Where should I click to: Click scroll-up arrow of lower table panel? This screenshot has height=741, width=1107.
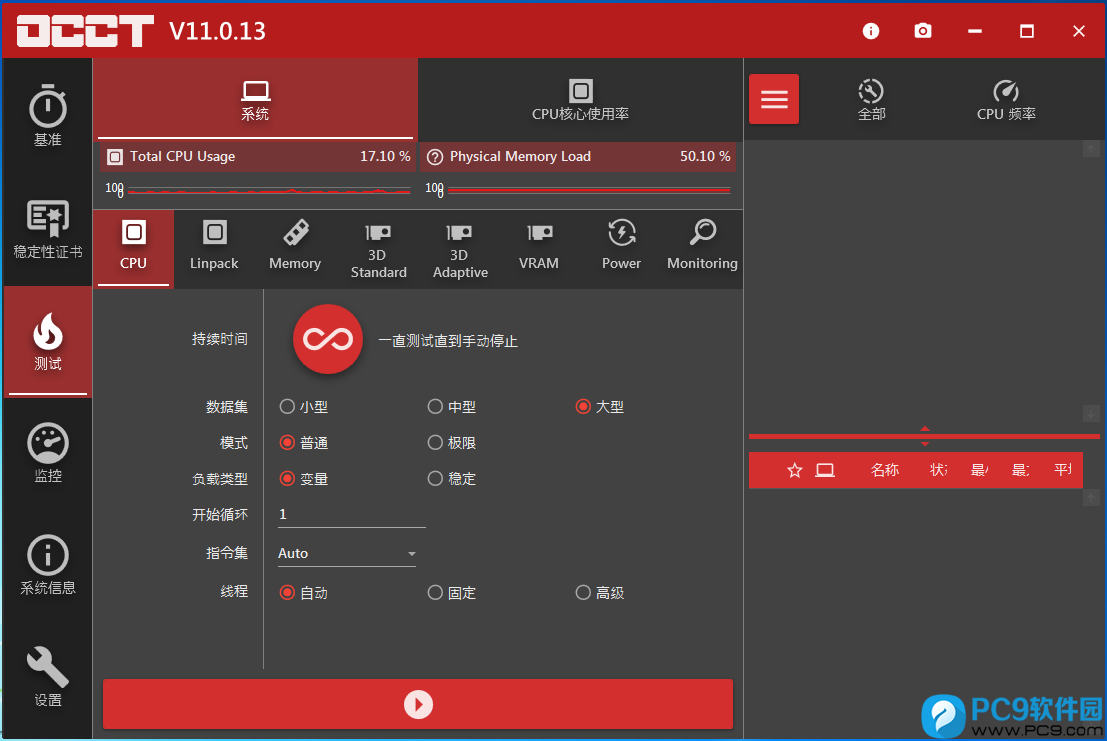(x=1091, y=498)
